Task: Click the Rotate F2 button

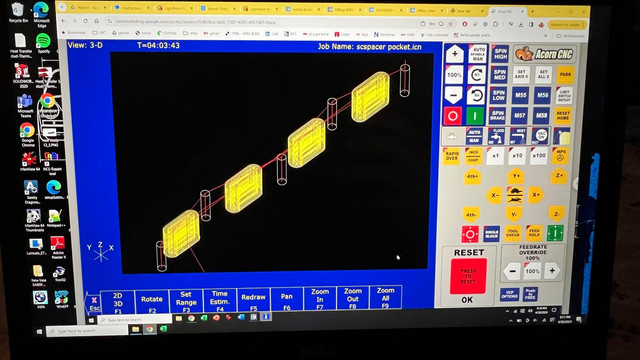Action: pyautogui.click(x=152, y=301)
